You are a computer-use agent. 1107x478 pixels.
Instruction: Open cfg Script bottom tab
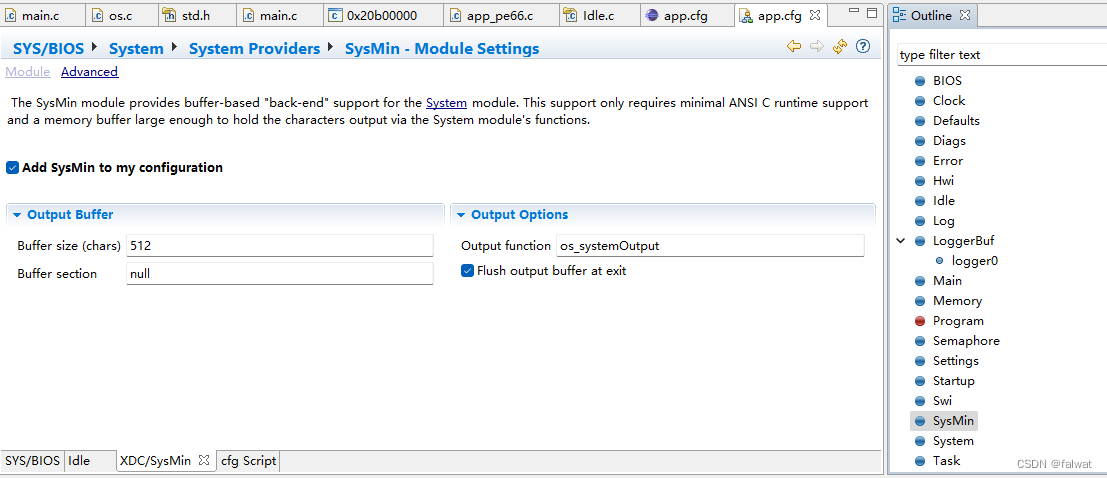point(249,461)
